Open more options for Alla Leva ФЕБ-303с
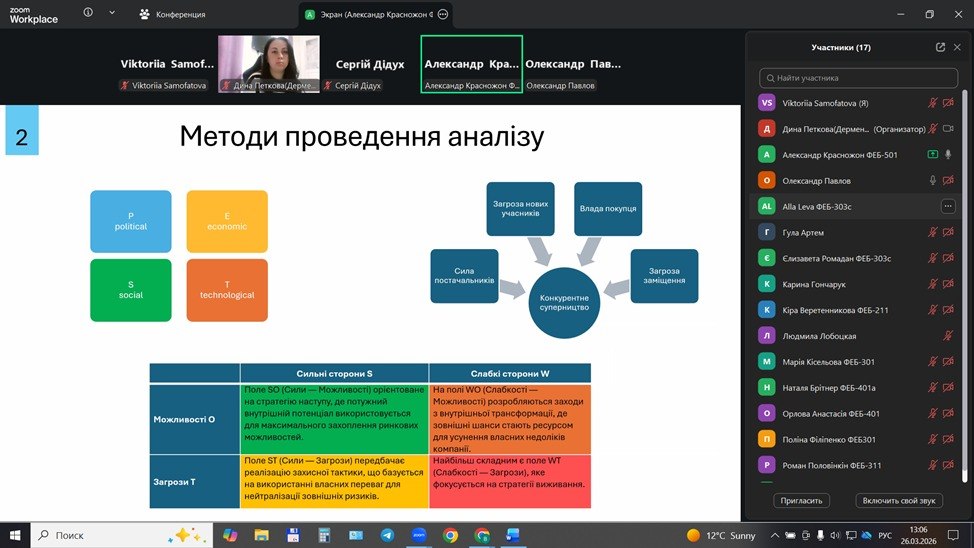The height and width of the screenshot is (548, 974). (x=948, y=206)
